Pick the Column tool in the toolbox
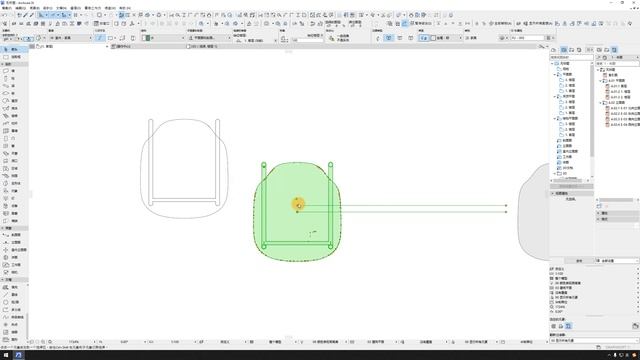The height and width of the screenshot is (360, 640). pos(14,78)
